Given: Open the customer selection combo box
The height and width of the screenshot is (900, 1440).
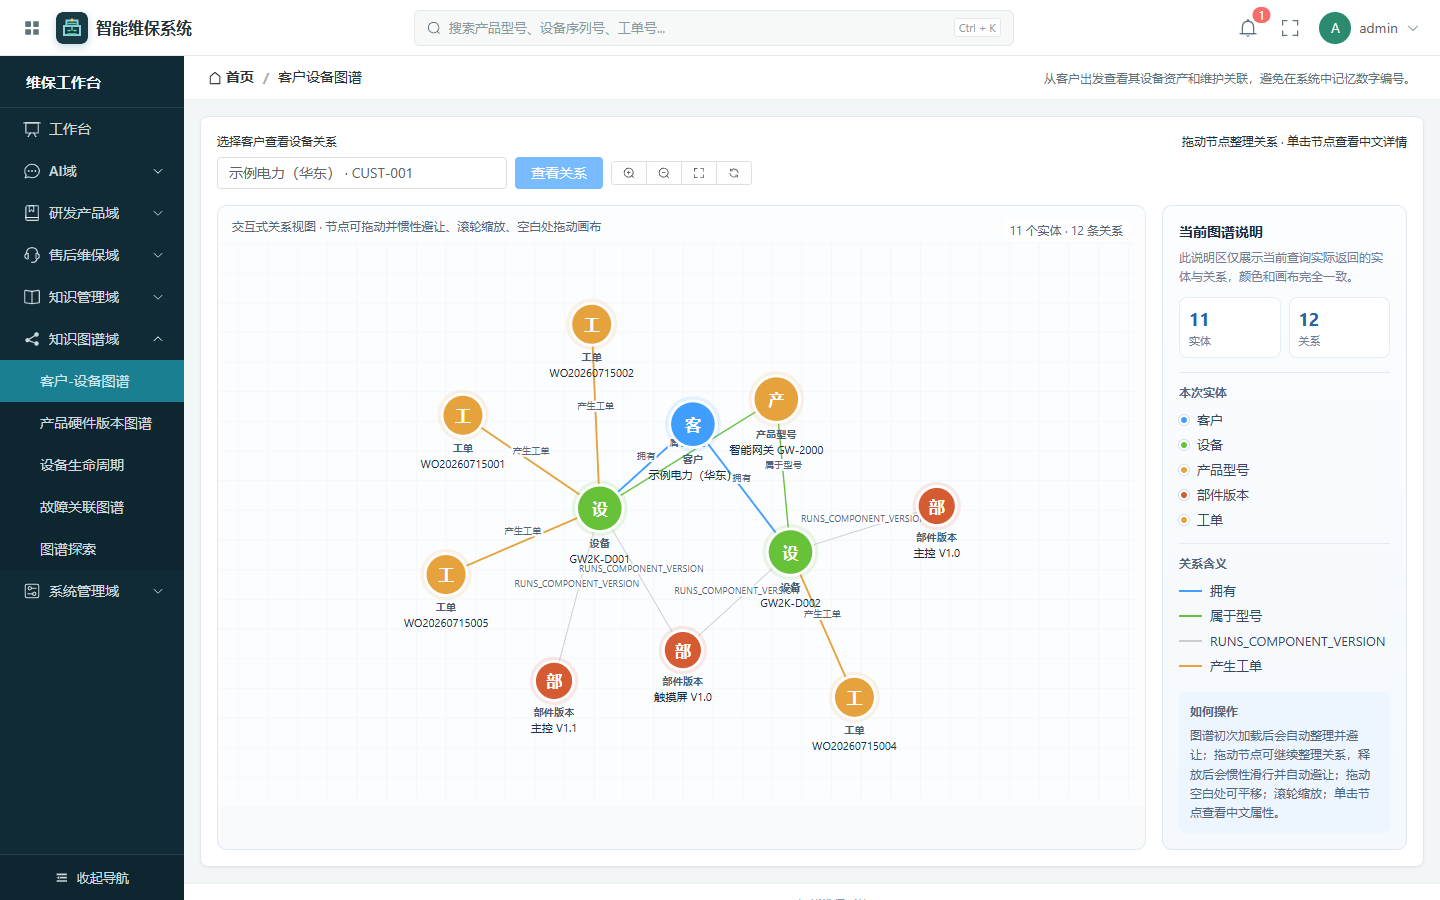Looking at the screenshot, I should coord(362,173).
